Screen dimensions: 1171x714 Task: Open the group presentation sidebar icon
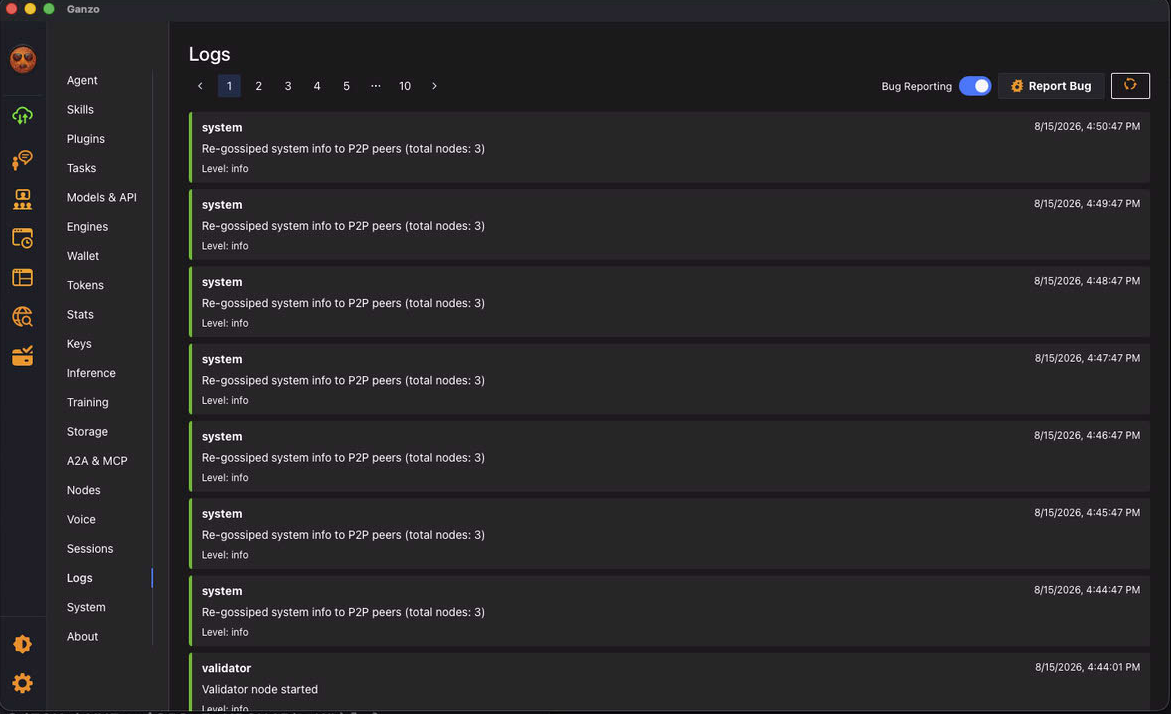click(22, 199)
